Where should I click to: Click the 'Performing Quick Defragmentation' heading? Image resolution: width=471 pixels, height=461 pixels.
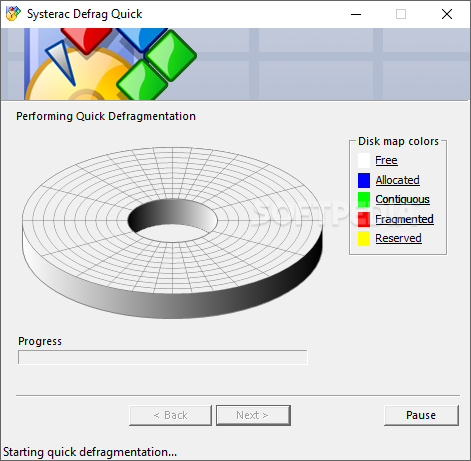click(106, 116)
